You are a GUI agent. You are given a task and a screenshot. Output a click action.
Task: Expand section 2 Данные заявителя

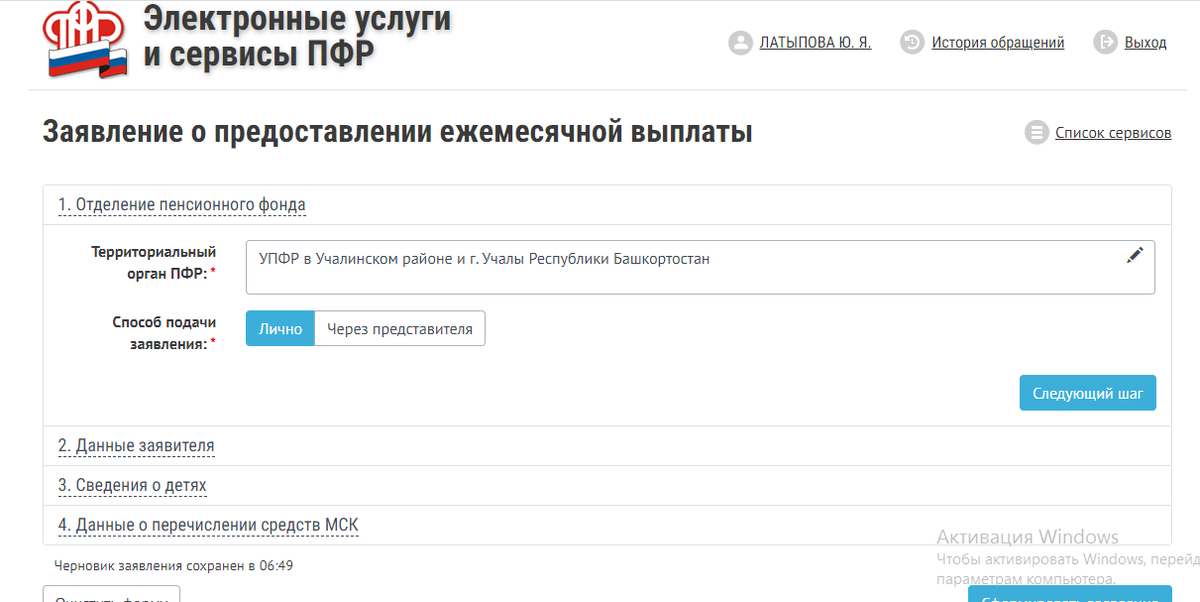click(136, 446)
